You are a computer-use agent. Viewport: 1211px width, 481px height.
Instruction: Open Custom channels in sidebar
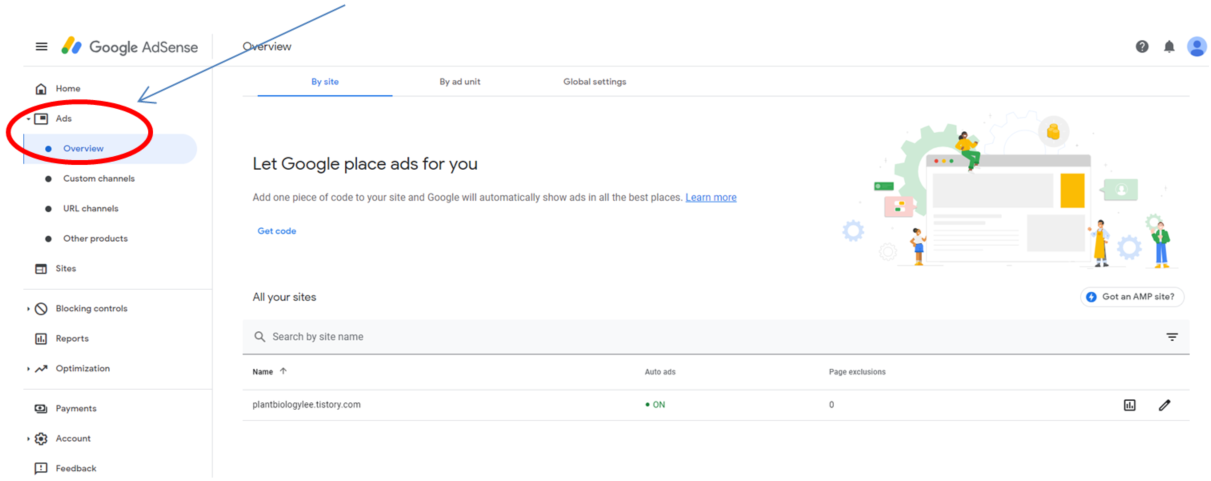tap(99, 179)
